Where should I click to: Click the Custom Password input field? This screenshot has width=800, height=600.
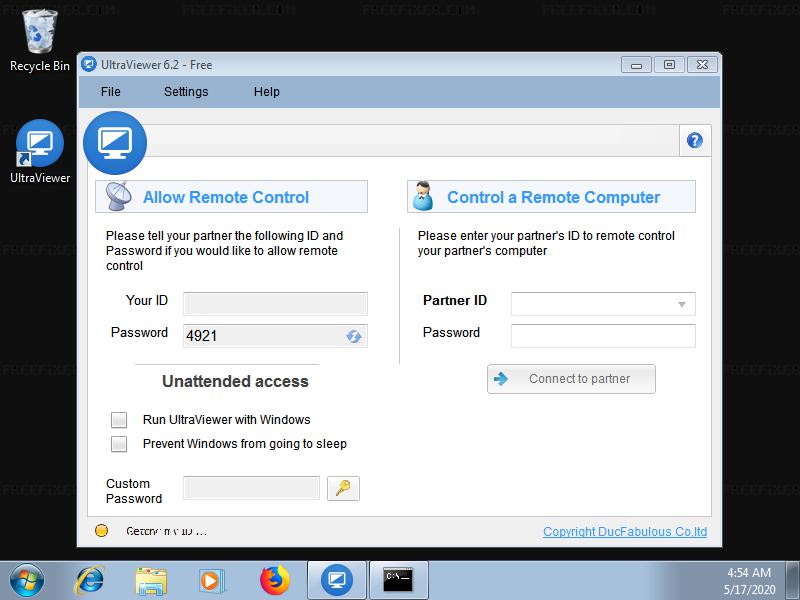(x=252, y=488)
